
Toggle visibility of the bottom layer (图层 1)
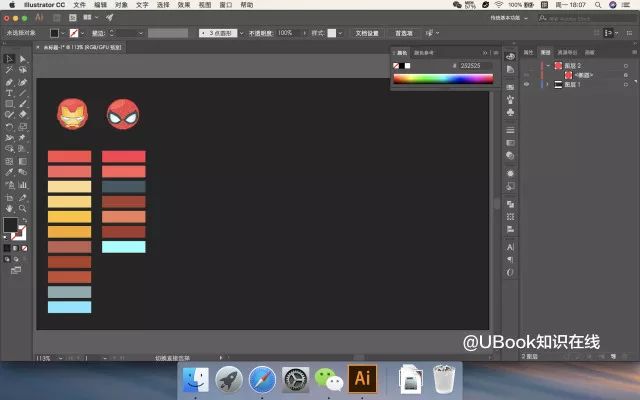click(527, 84)
